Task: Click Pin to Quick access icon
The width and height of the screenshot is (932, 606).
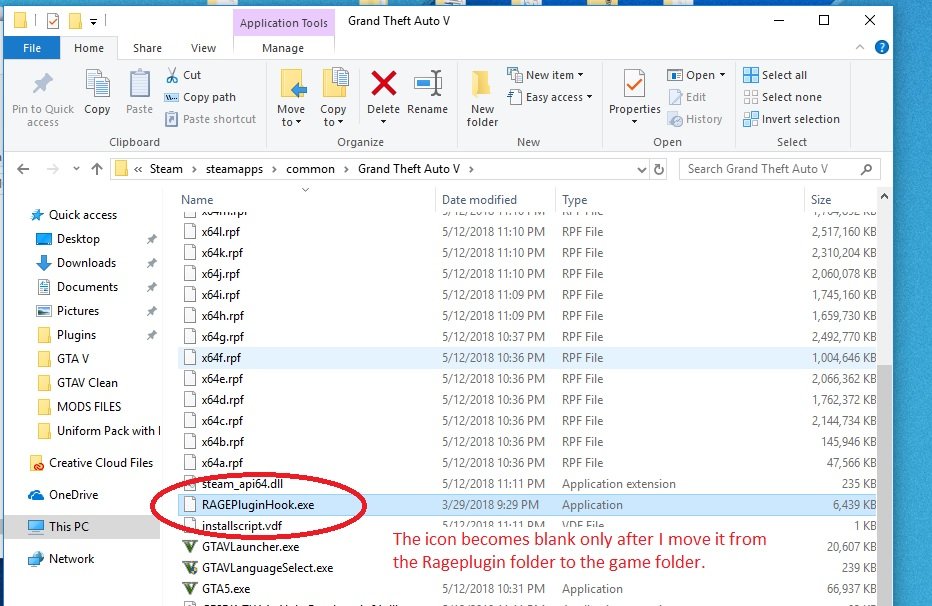Action: tap(42, 83)
